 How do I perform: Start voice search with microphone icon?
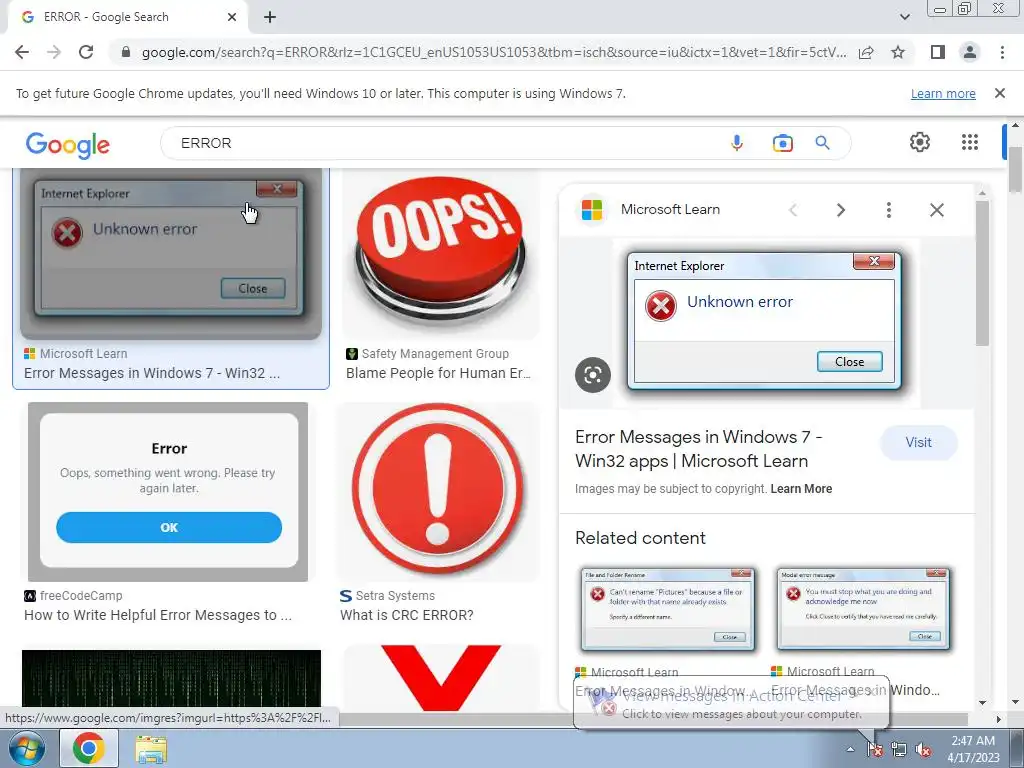[737, 143]
